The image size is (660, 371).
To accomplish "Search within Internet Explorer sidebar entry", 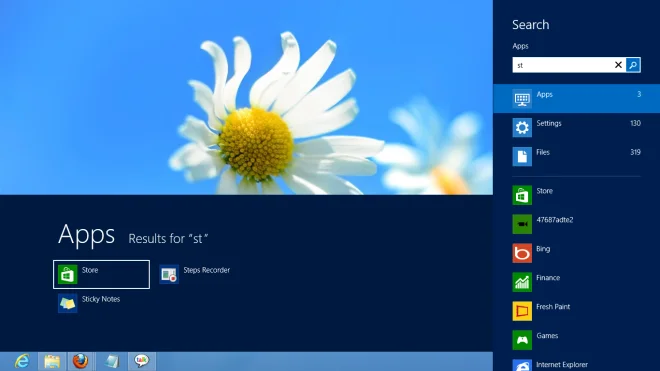I will pos(576,364).
